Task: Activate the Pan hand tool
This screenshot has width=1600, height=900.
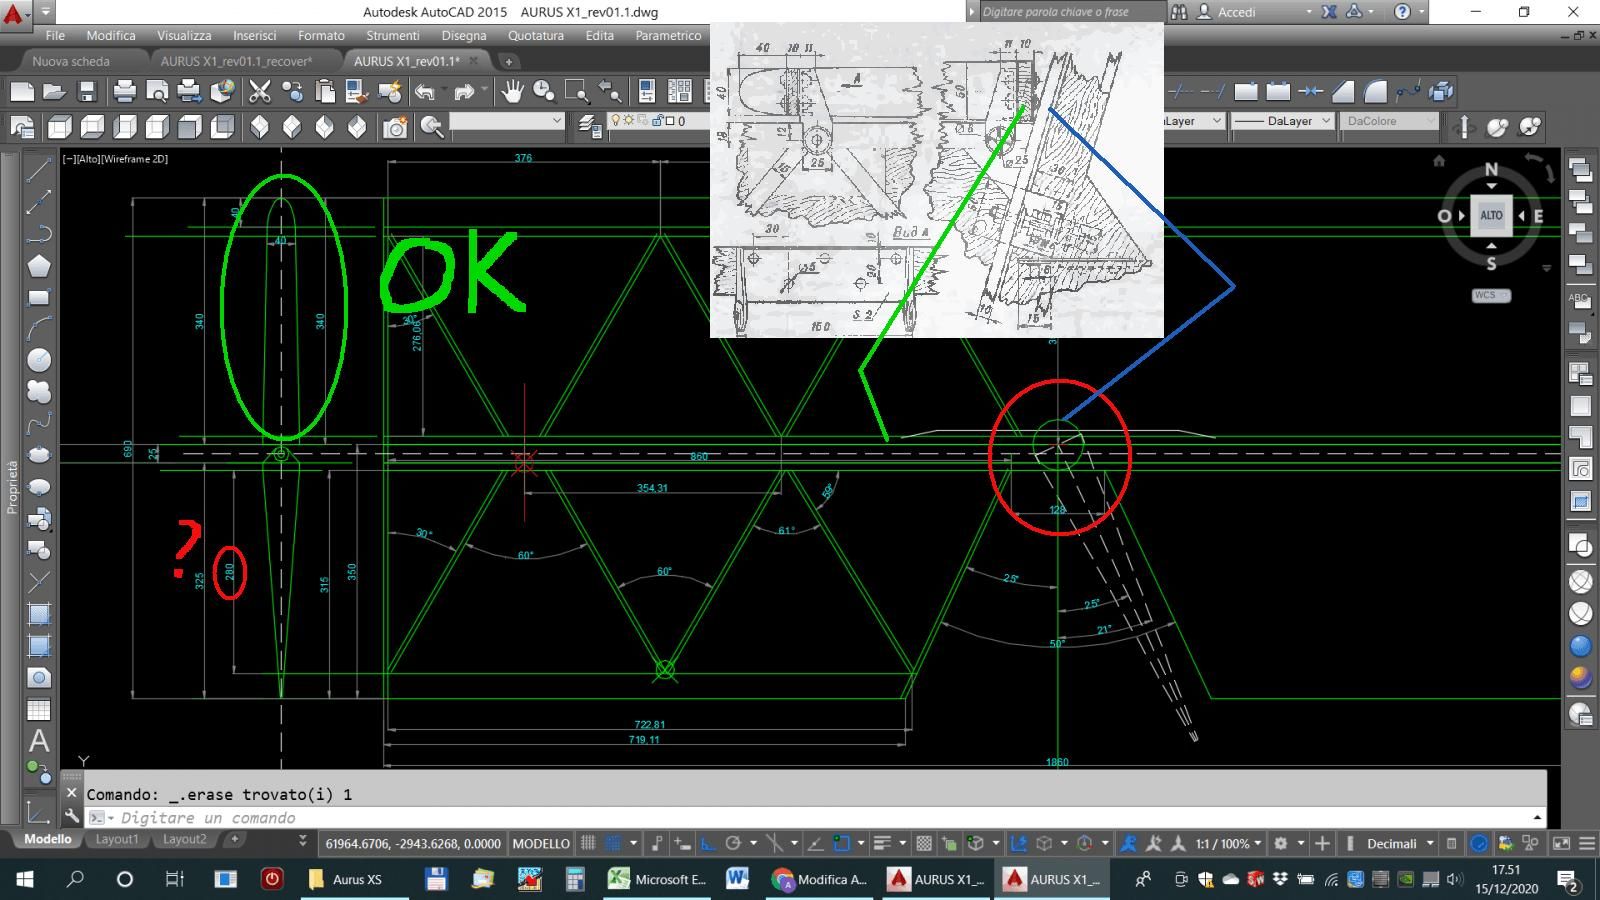Action: click(x=512, y=92)
